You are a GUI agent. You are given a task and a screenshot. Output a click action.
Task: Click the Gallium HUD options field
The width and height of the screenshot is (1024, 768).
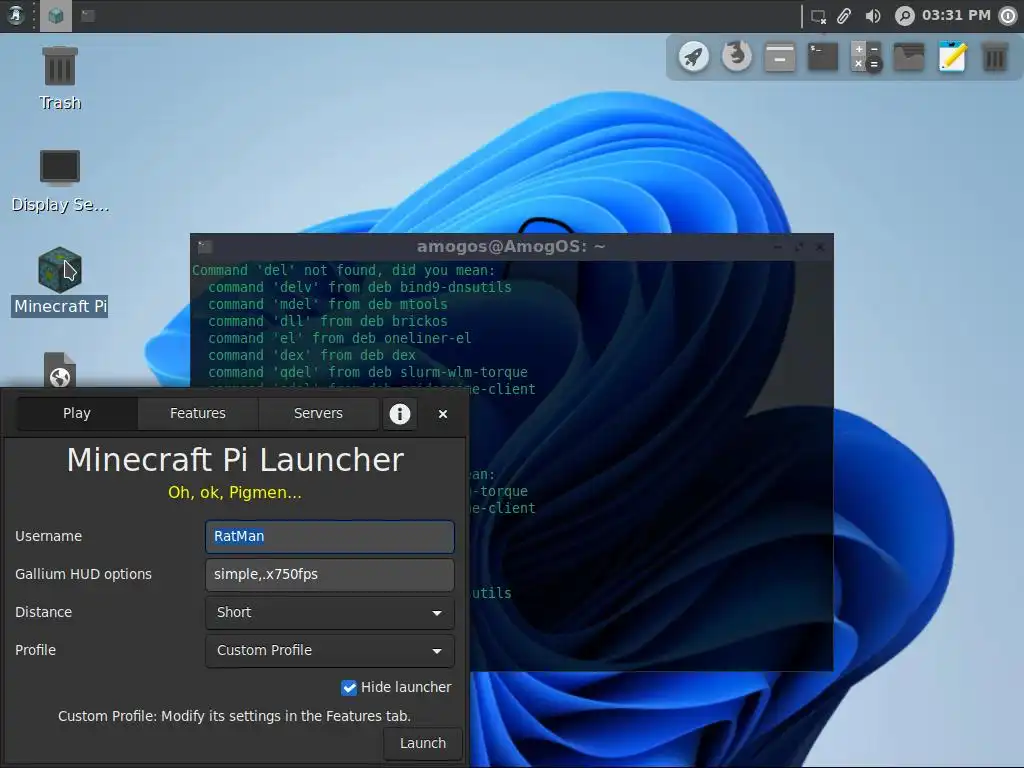coord(330,574)
